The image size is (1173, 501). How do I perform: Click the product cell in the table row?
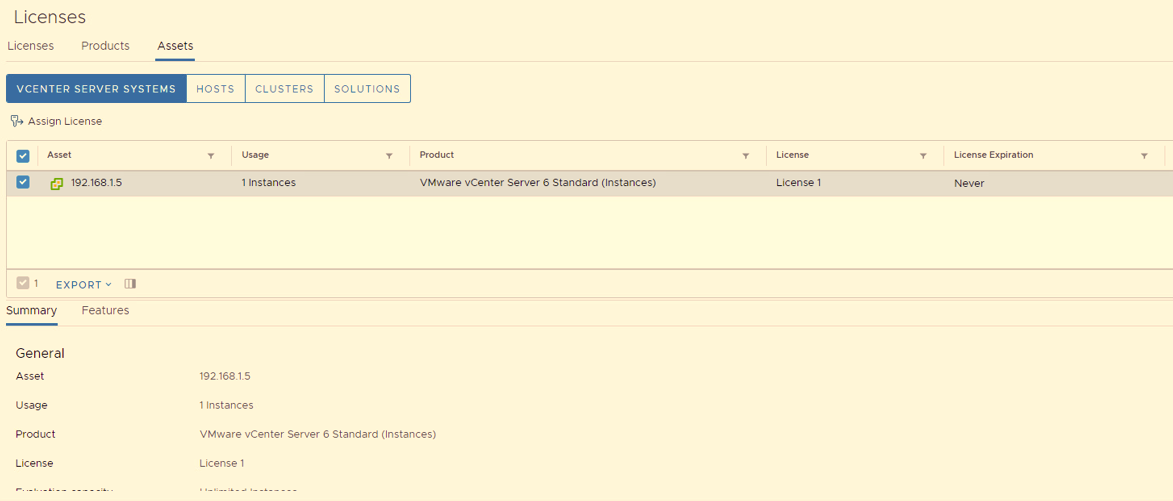coord(538,182)
